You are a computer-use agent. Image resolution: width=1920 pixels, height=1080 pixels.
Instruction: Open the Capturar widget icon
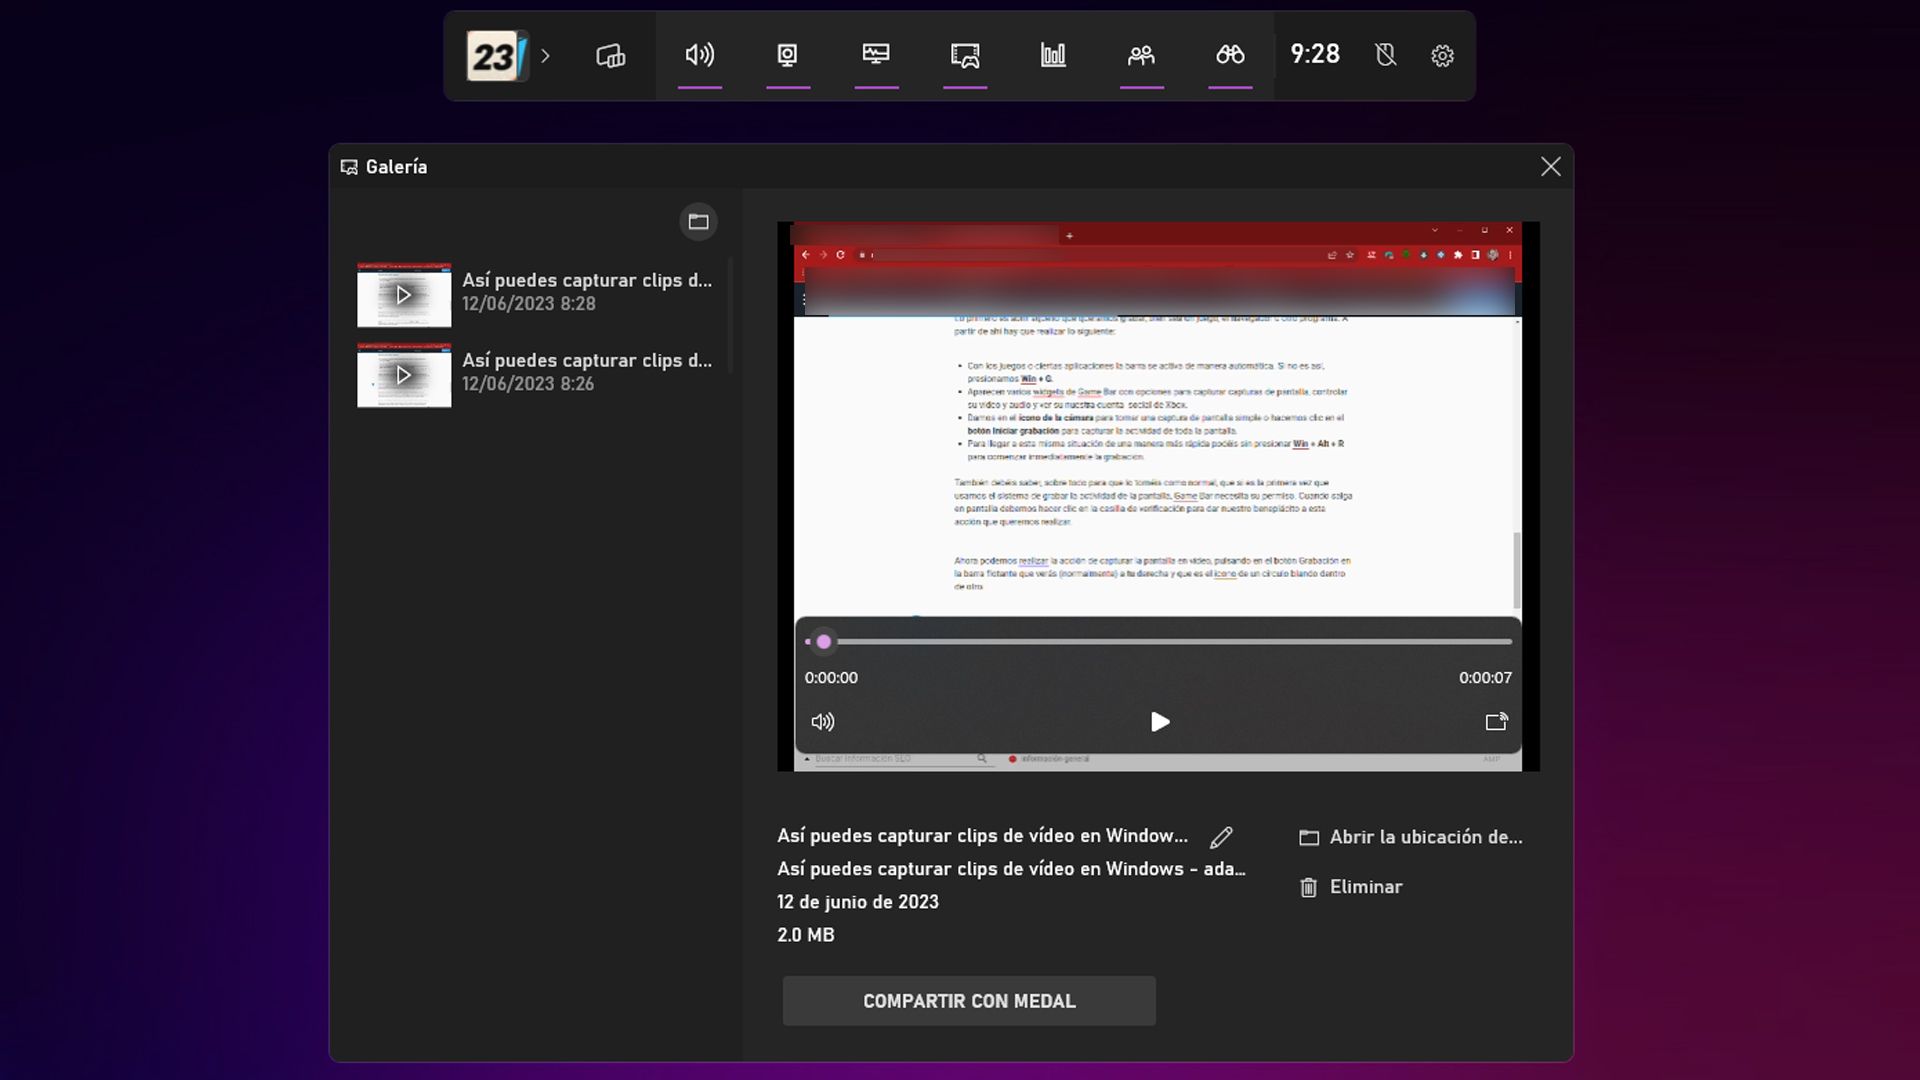point(788,56)
